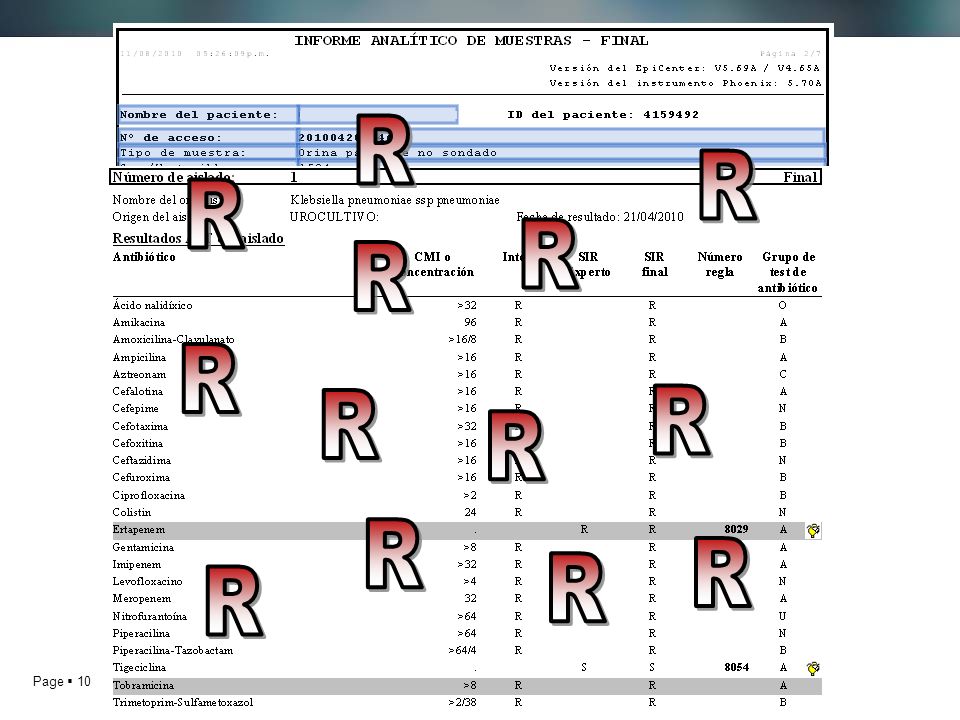Click patient ID value 4159492
This screenshot has height=720, width=960.
[670, 114]
